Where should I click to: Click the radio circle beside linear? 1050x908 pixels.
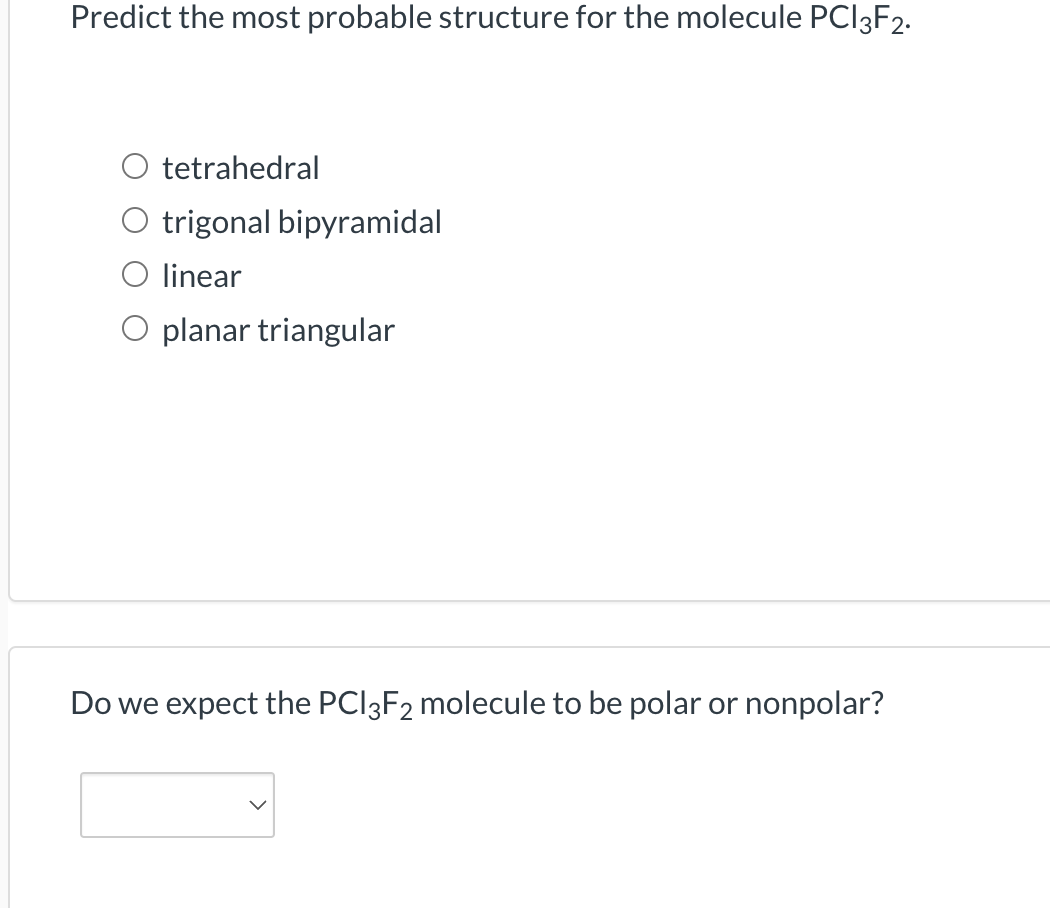[135, 273]
